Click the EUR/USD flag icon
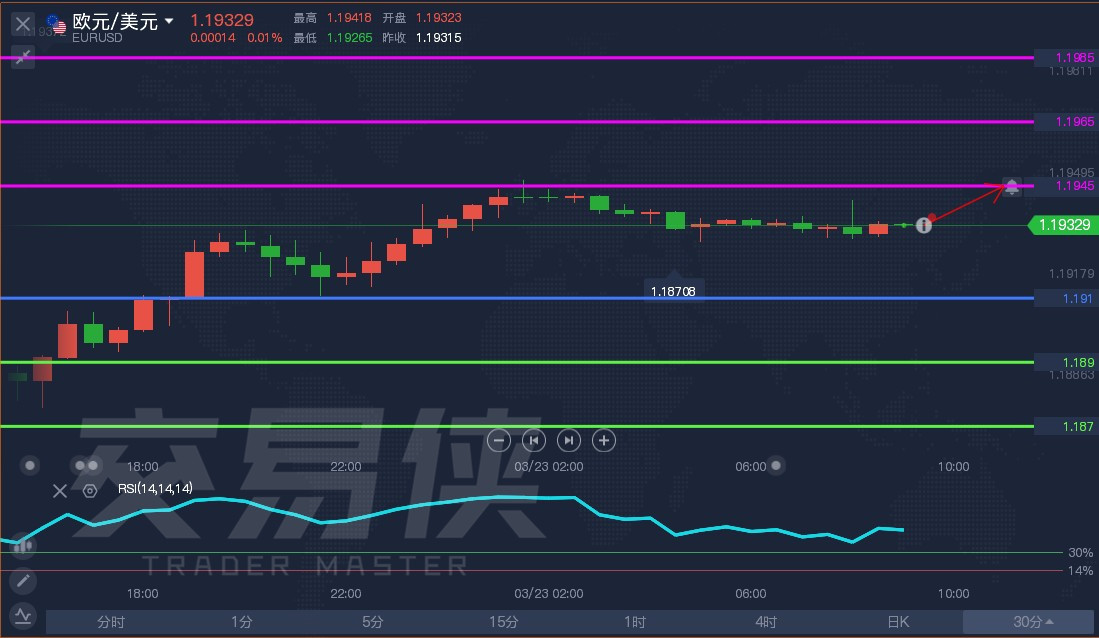Image resolution: width=1099 pixels, height=638 pixels. (57, 25)
